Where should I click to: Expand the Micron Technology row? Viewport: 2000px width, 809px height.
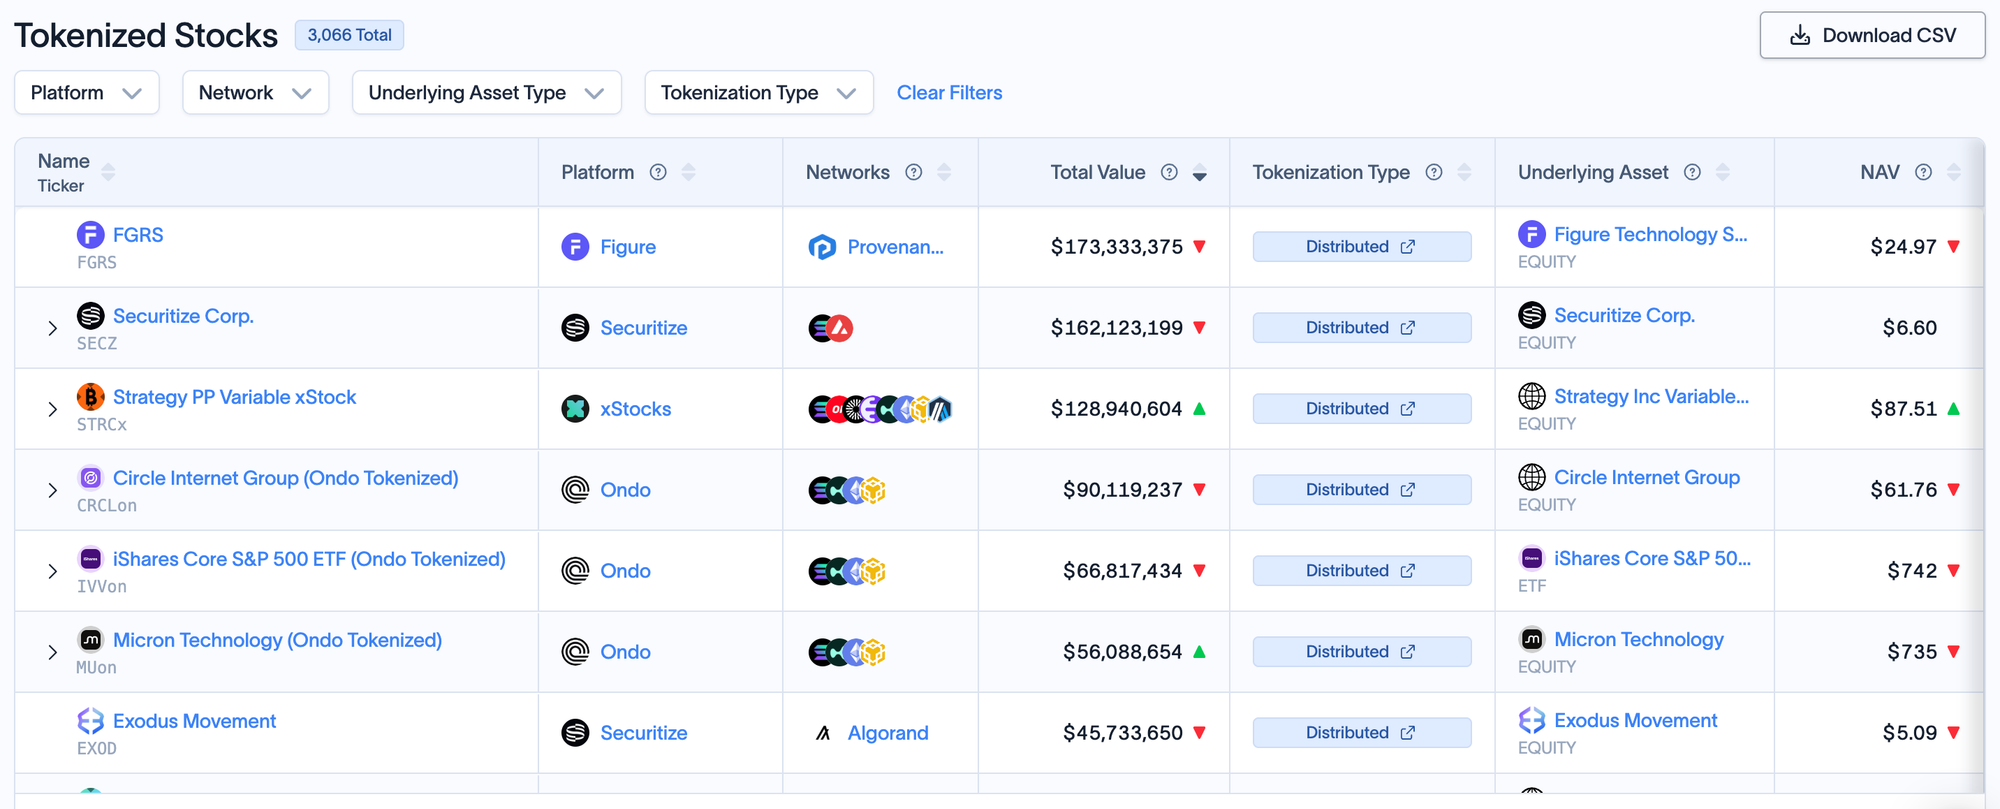click(53, 652)
